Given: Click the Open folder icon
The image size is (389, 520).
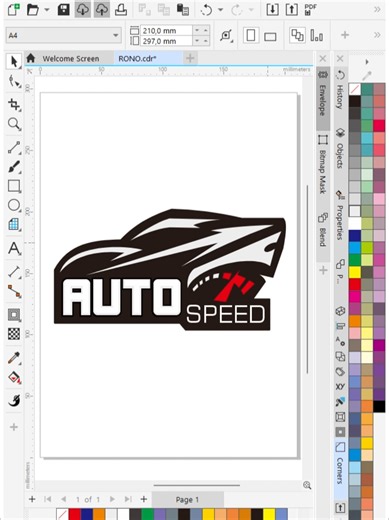Looking at the screenshot, I should click(33, 10).
